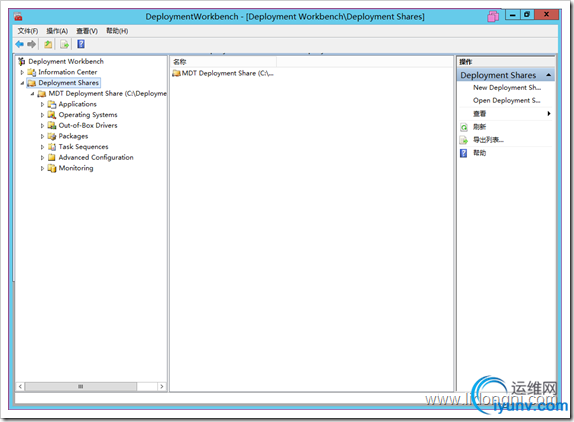
Task: Click the Up one level toolbar icon
Action: click(48, 44)
